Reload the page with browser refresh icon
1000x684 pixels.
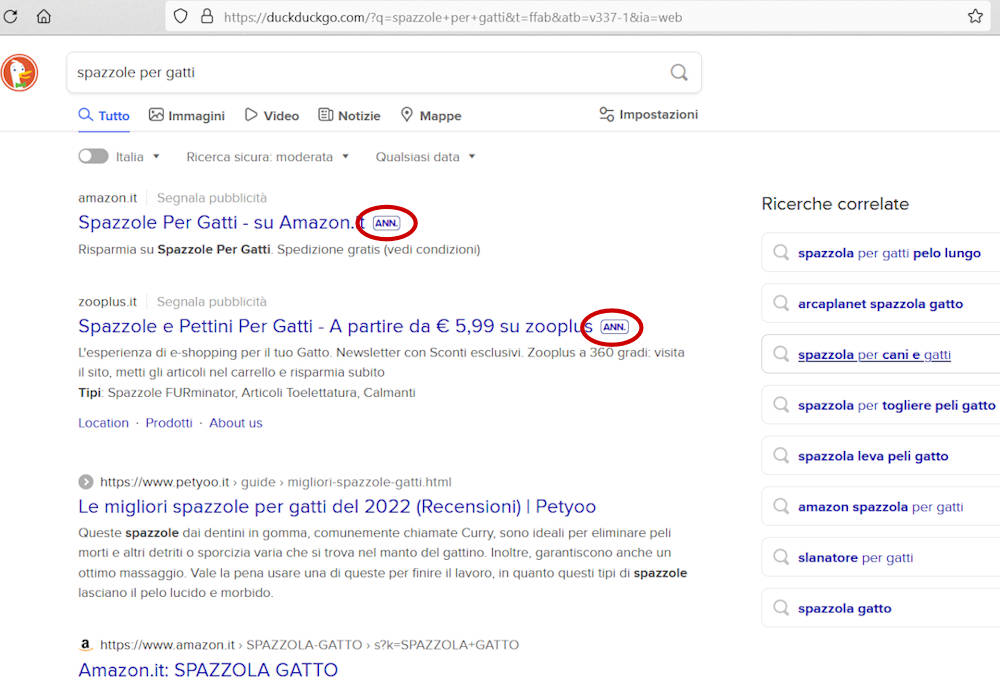coord(11,16)
